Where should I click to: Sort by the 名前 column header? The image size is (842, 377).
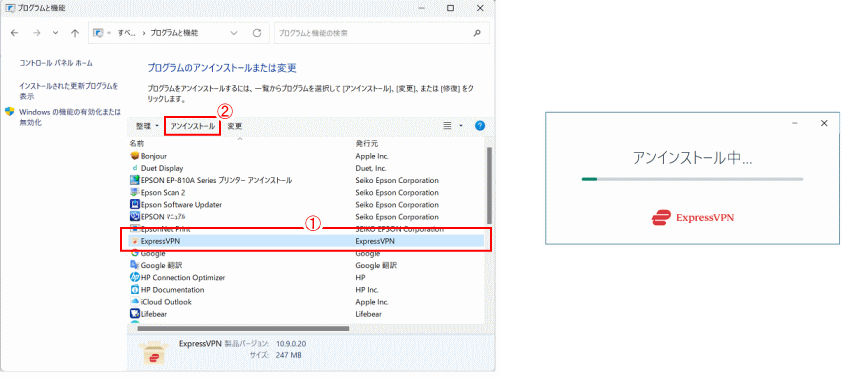(x=137, y=144)
